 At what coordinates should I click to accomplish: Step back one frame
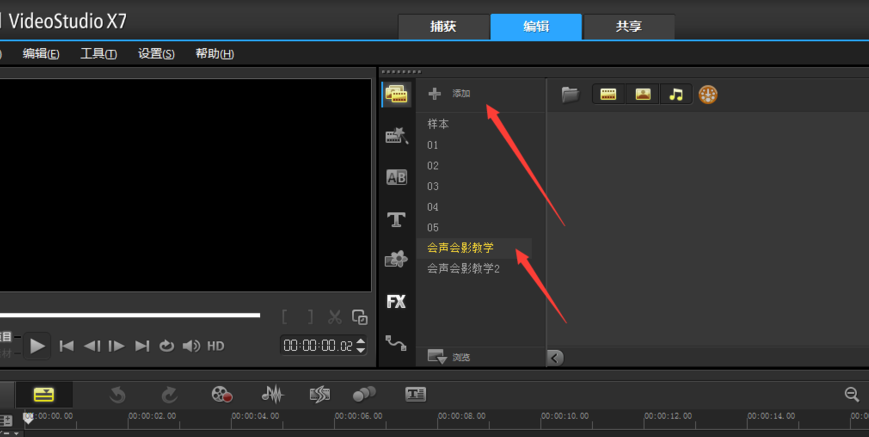point(92,346)
